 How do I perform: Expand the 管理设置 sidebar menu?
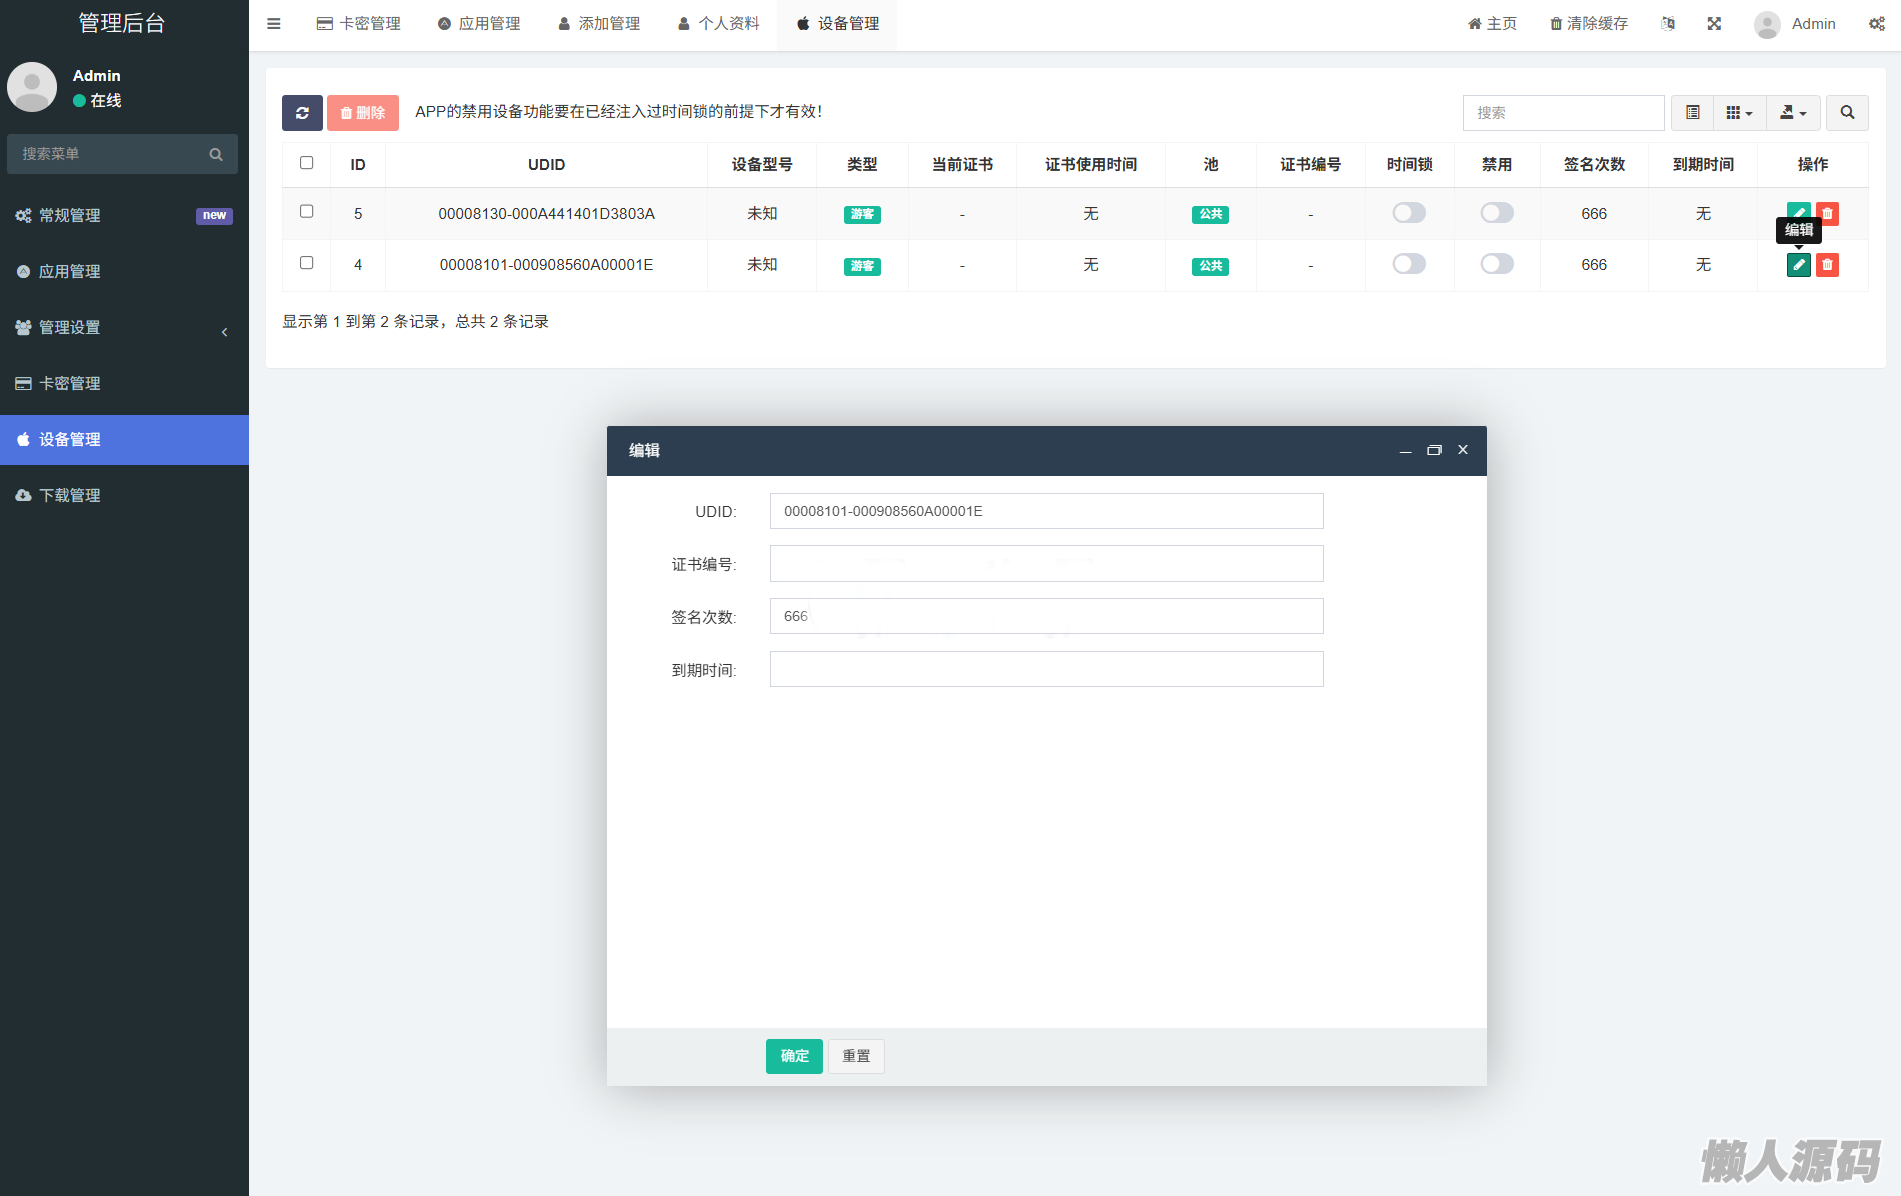tap(124, 328)
